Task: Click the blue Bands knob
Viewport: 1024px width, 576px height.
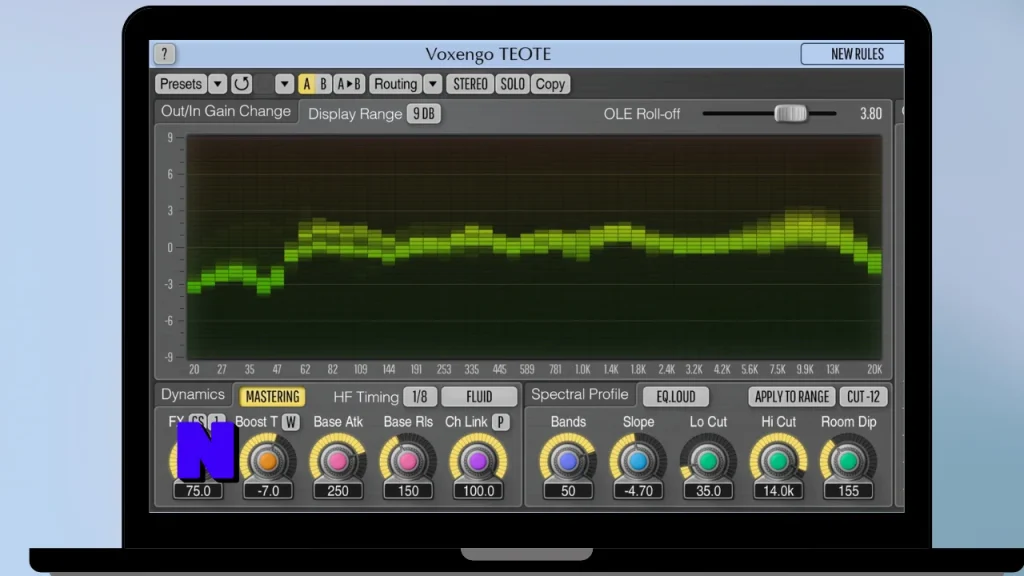Action: [x=568, y=461]
